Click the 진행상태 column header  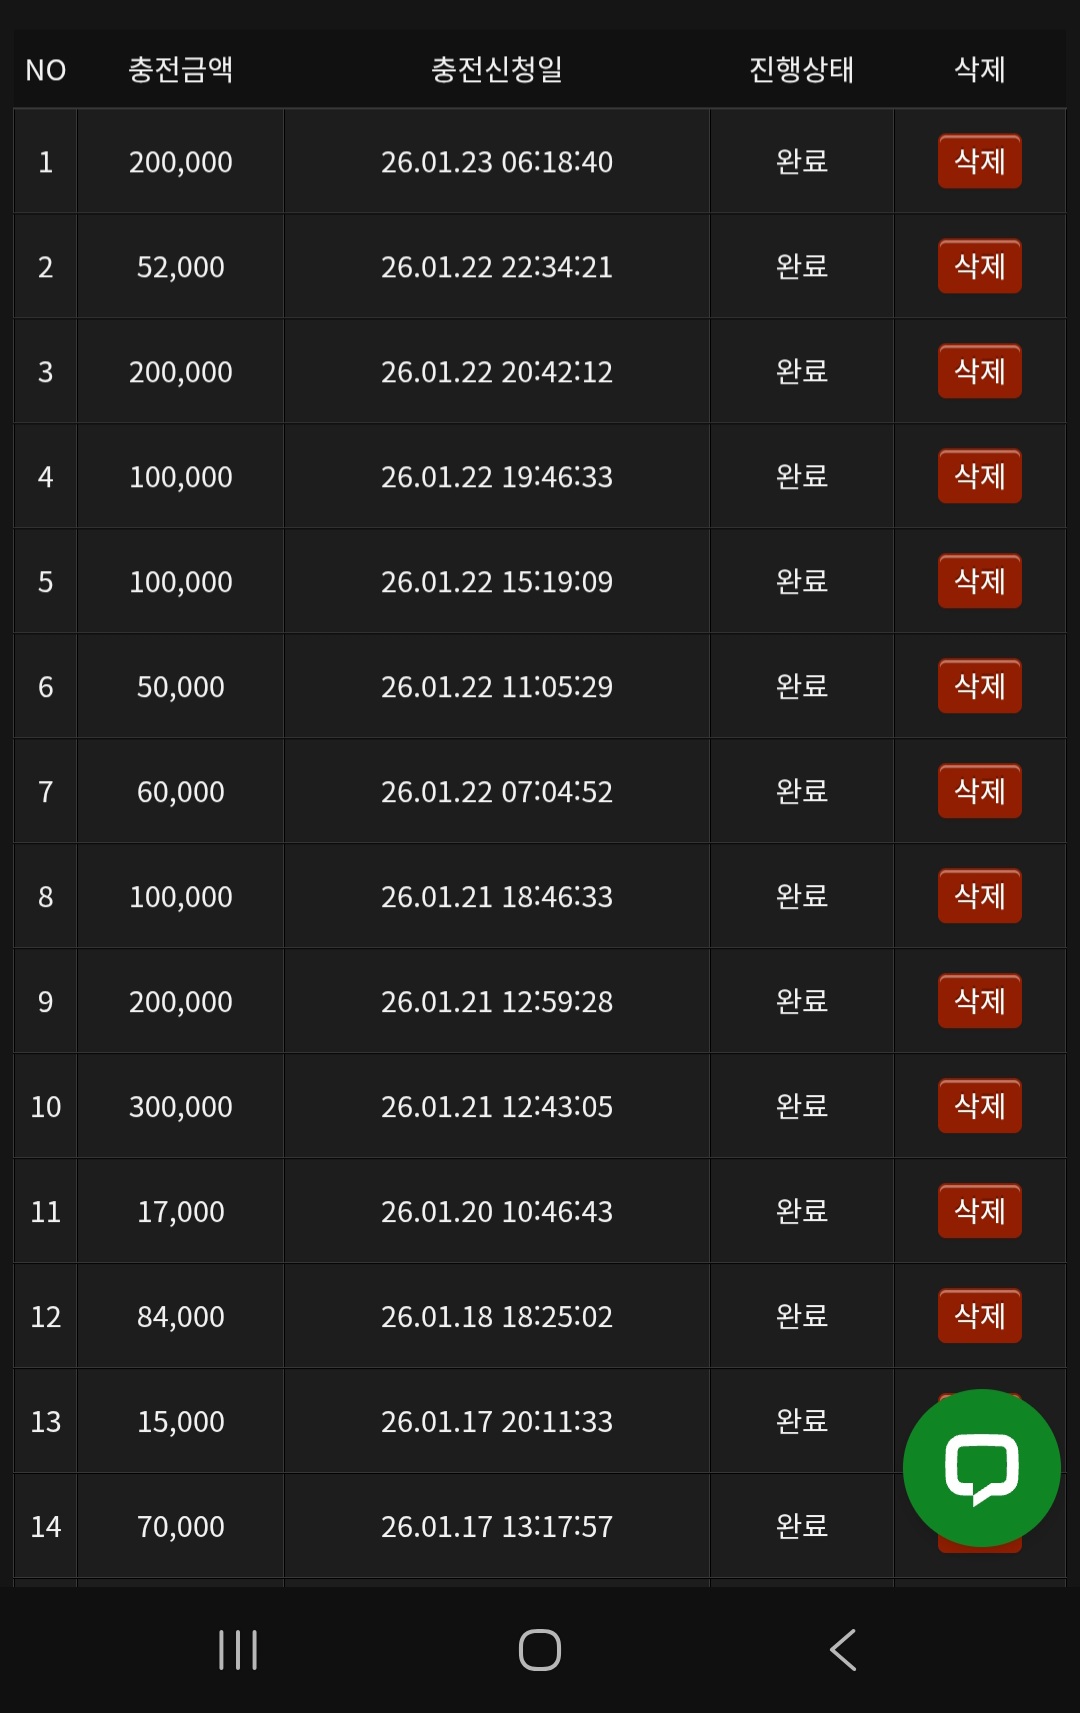click(x=801, y=69)
